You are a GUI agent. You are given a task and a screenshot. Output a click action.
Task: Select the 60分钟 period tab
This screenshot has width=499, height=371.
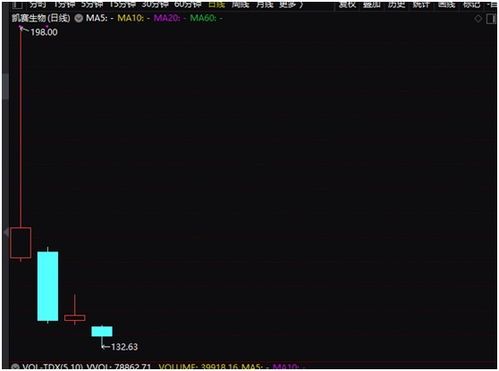click(x=188, y=5)
